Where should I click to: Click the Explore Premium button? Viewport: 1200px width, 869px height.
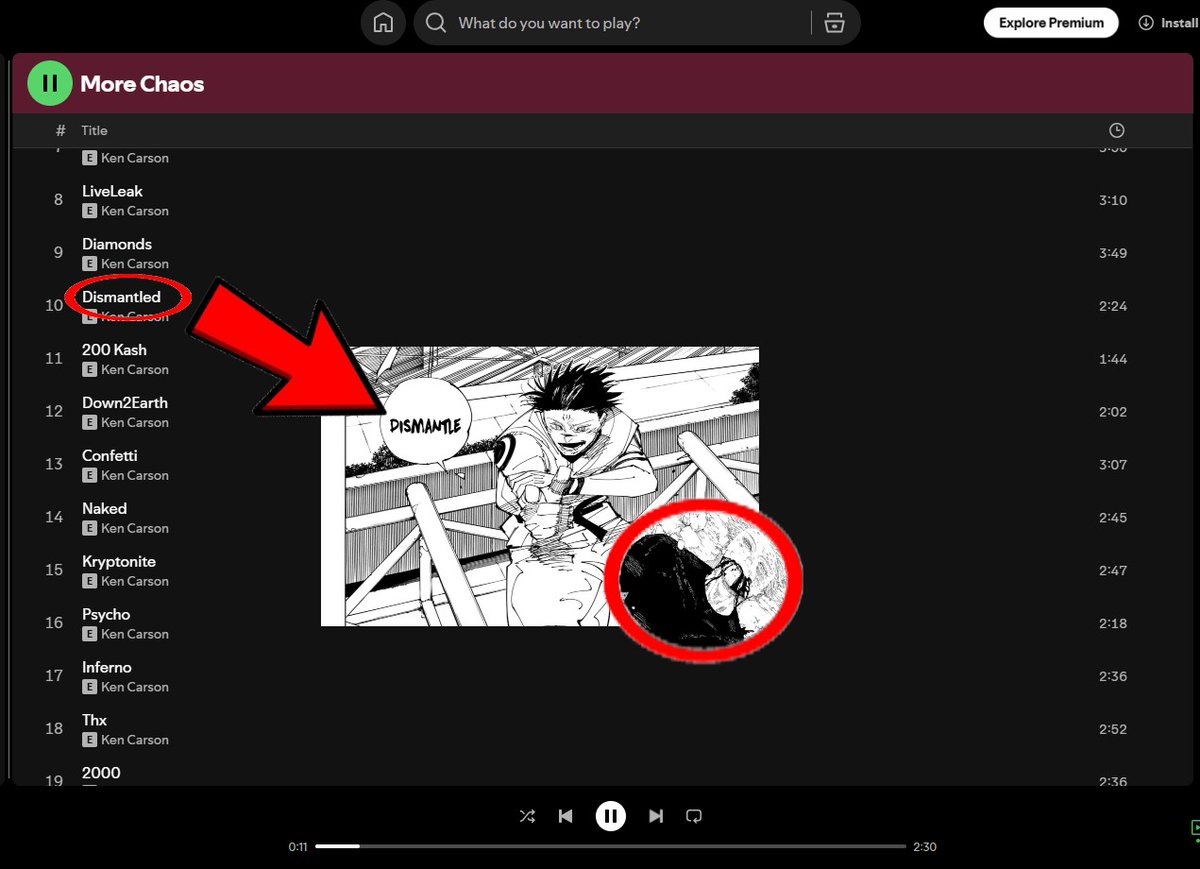(x=1051, y=23)
